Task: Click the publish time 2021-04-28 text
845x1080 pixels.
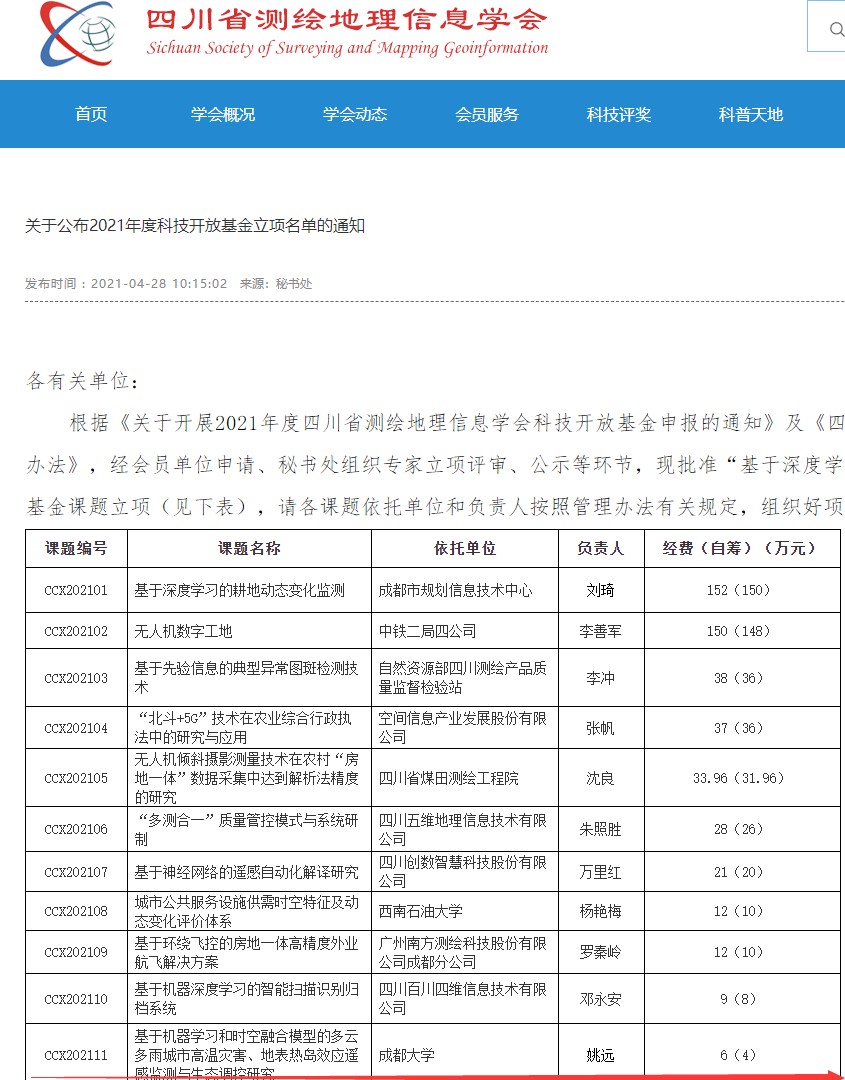Action: coord(159,284)
